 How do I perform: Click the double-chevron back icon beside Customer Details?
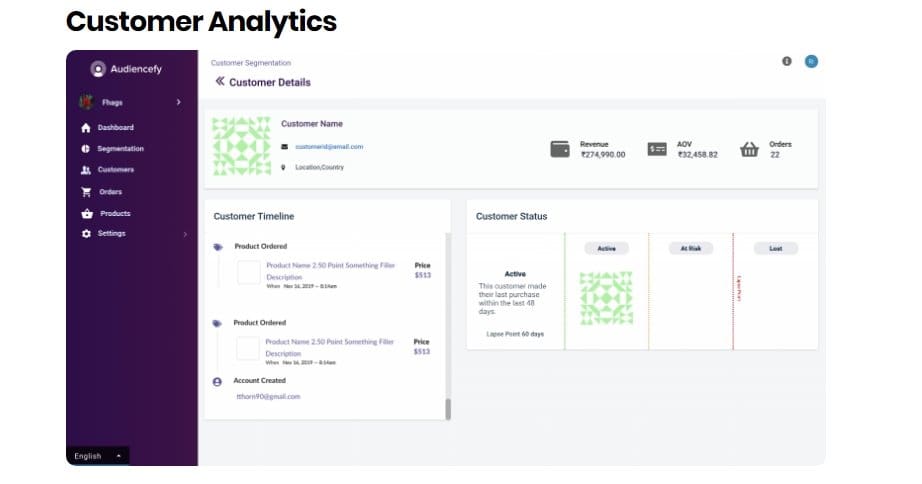tap(220, 82)
